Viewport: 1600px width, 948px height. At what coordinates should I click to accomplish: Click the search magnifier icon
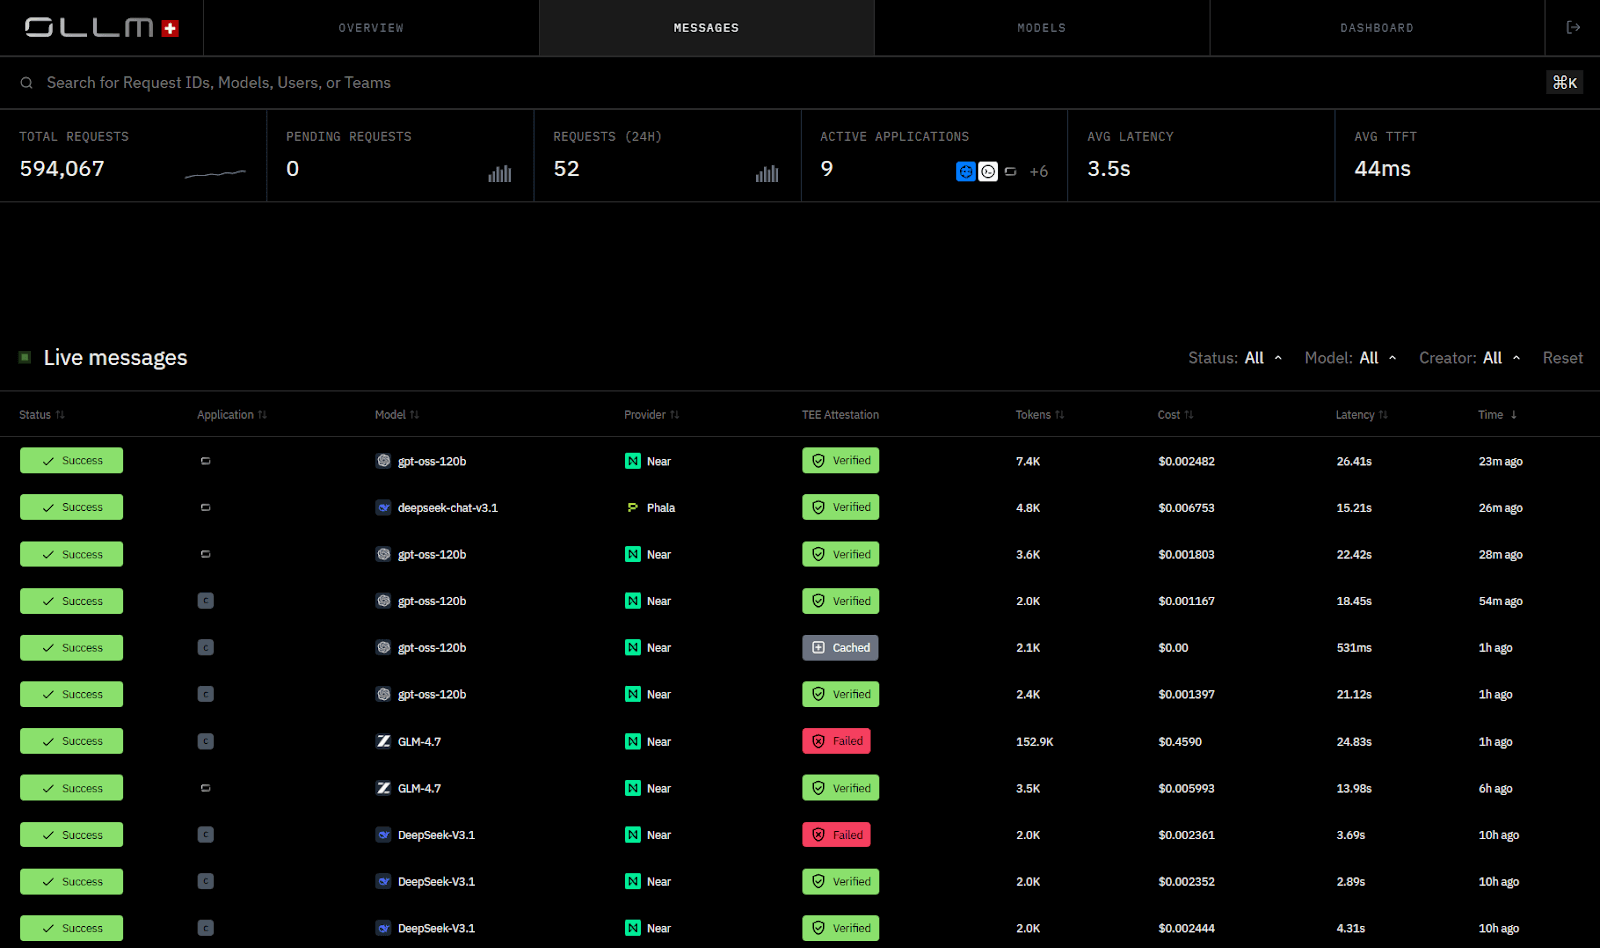point(27,83)
